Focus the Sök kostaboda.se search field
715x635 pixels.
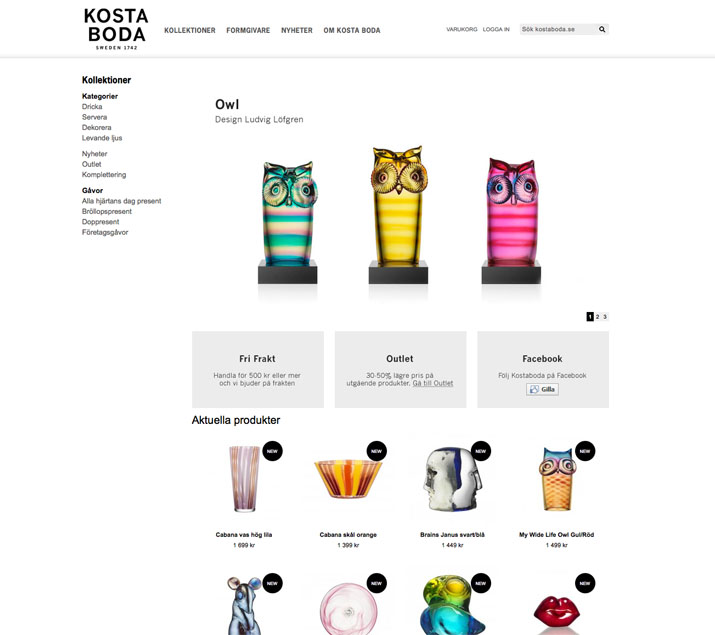(x=558, y=29)
